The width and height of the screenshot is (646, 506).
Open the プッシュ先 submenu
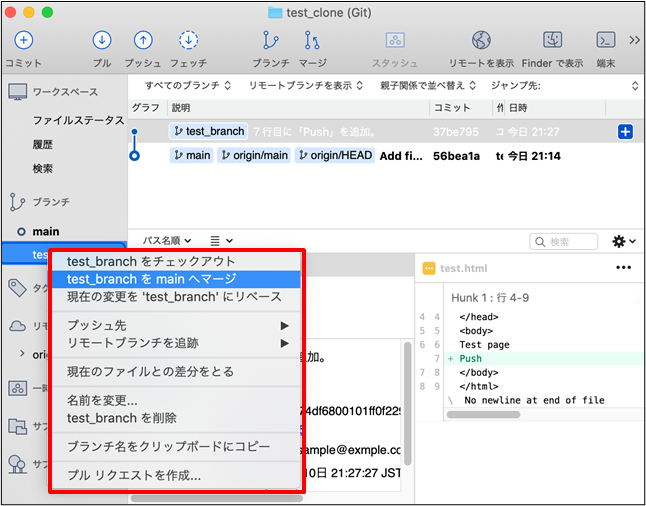[176, 326]
